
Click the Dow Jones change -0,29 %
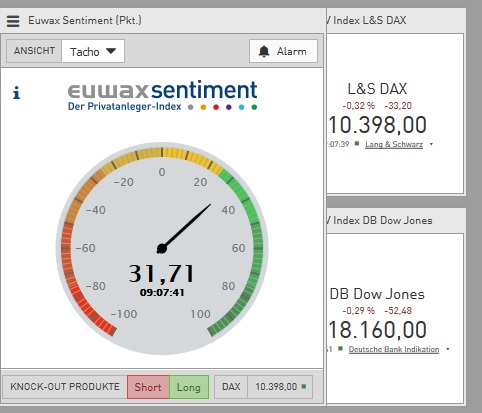tap(359, 311)
